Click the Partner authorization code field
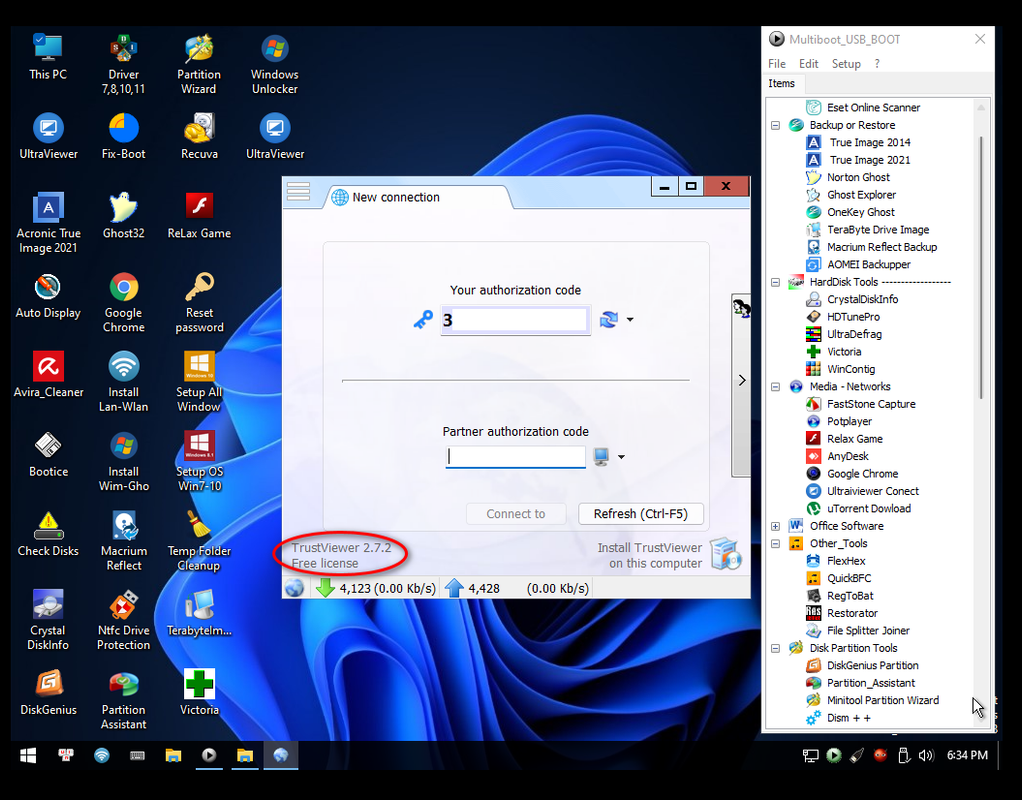 516,457
